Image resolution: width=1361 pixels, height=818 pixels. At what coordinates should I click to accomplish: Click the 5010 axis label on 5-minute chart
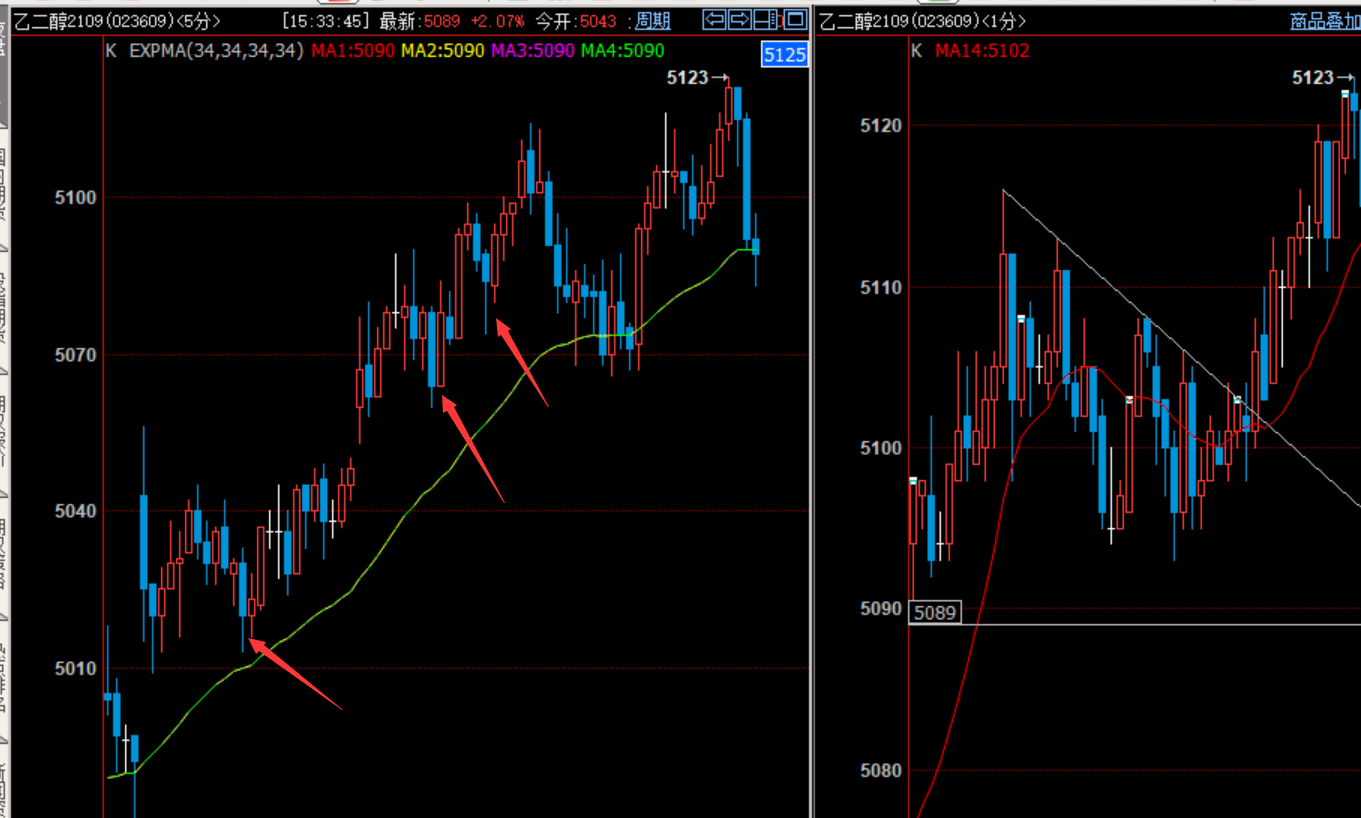[76, 668]
